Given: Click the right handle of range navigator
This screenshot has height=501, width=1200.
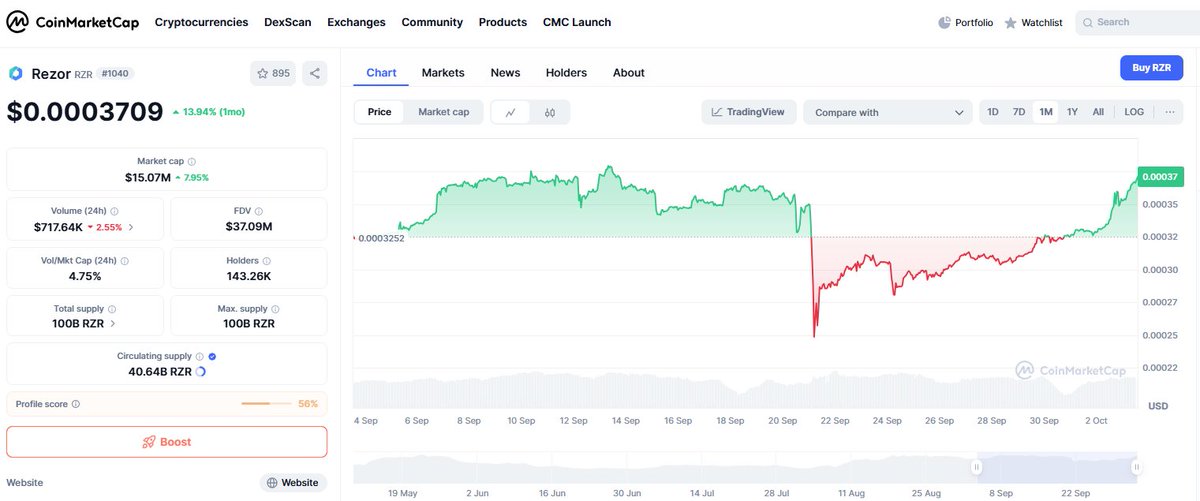Looking at the screenshot, I should point(1136,466).
